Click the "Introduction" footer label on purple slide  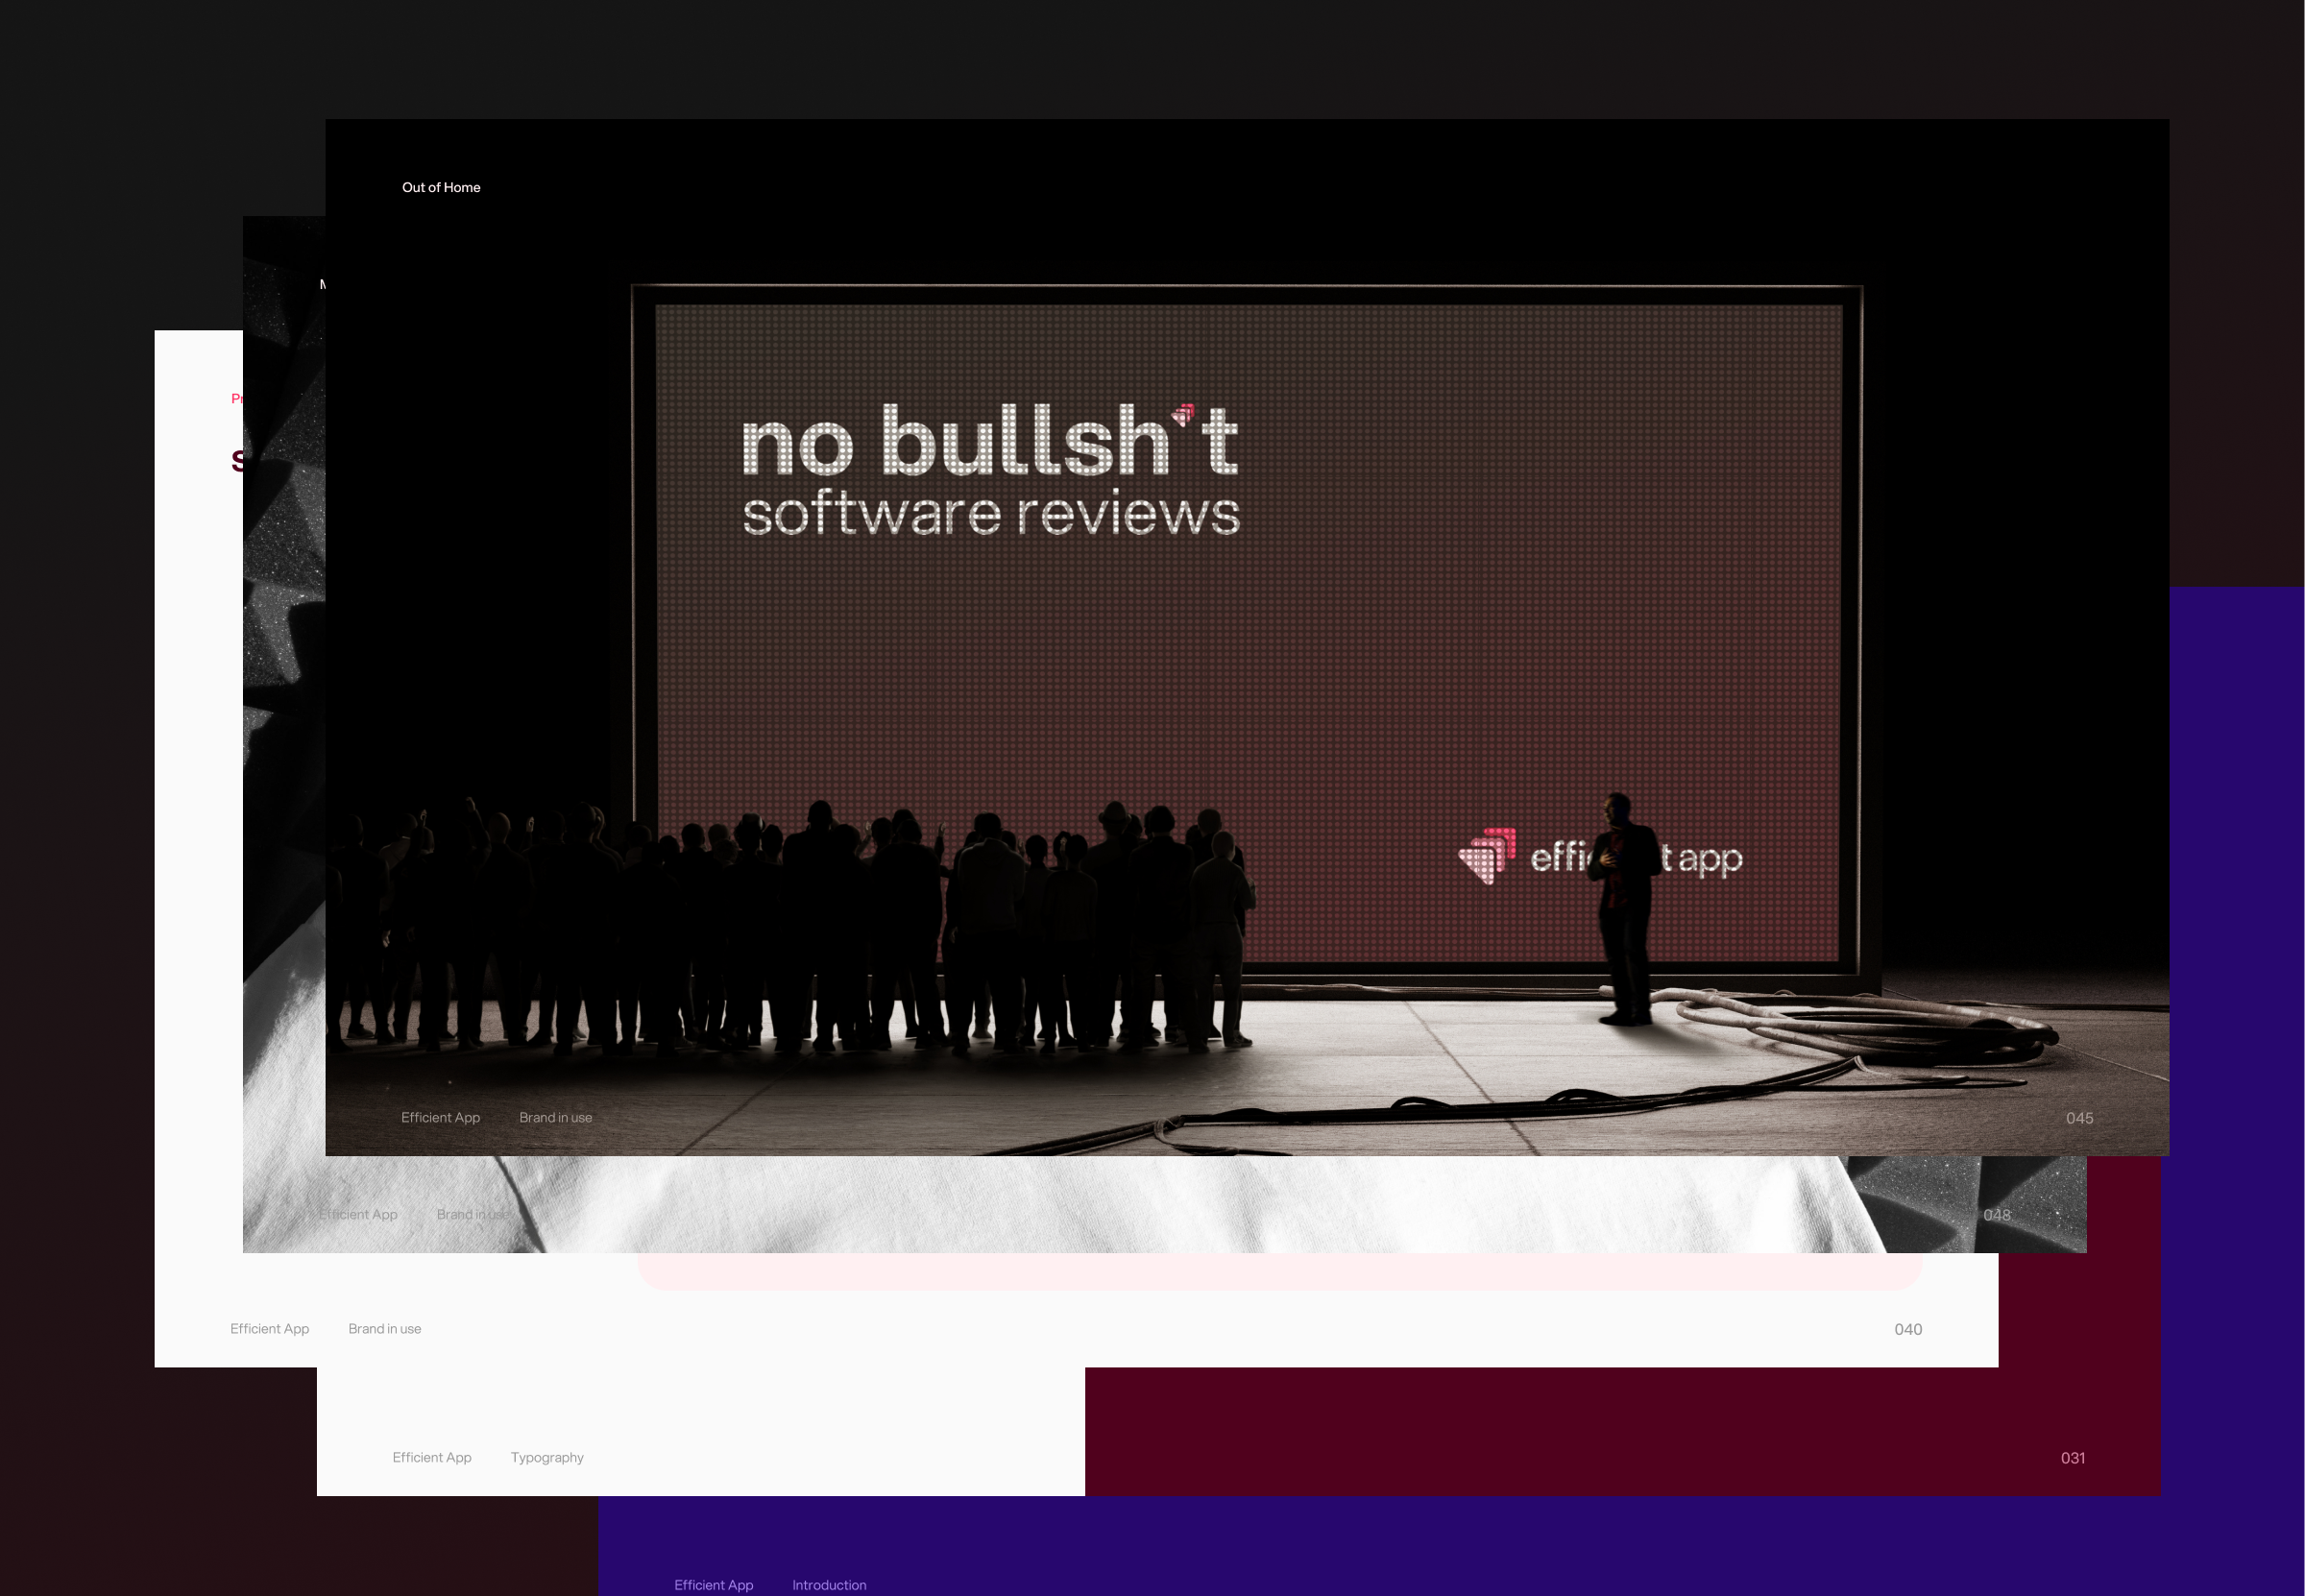click(829, 1585)
